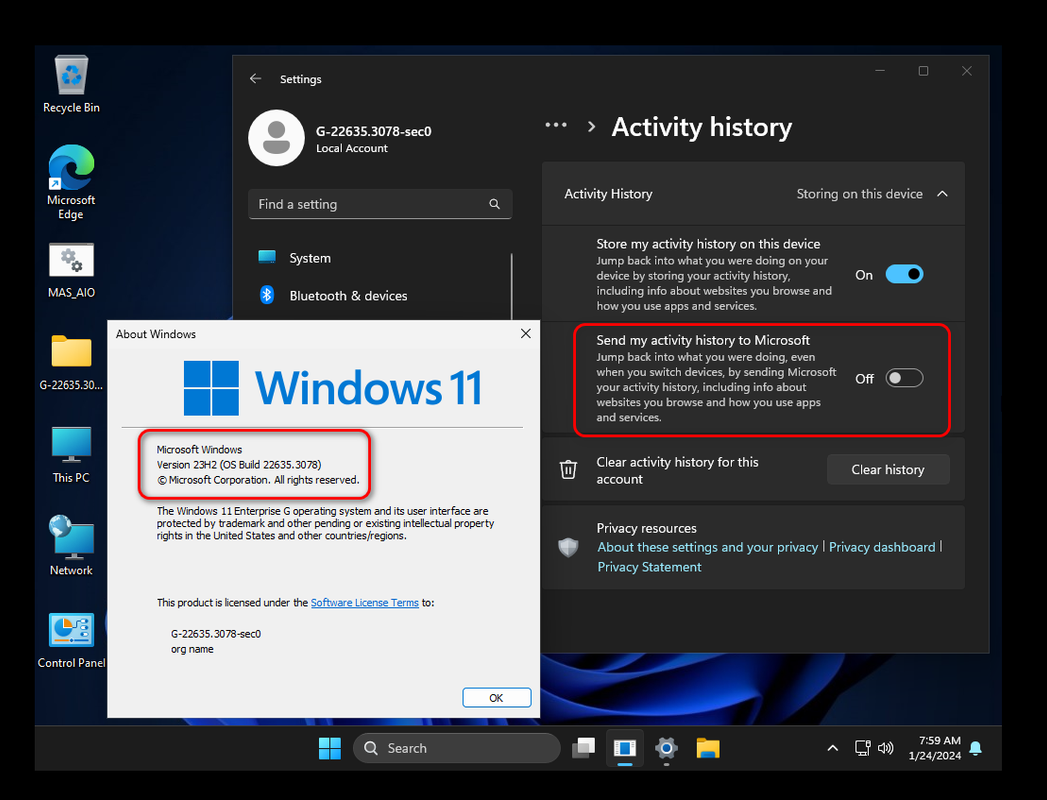This screenshot has width=1047, height=800.
Task: Open Recycle Bin desktop icon
Action: coord(71,84)
